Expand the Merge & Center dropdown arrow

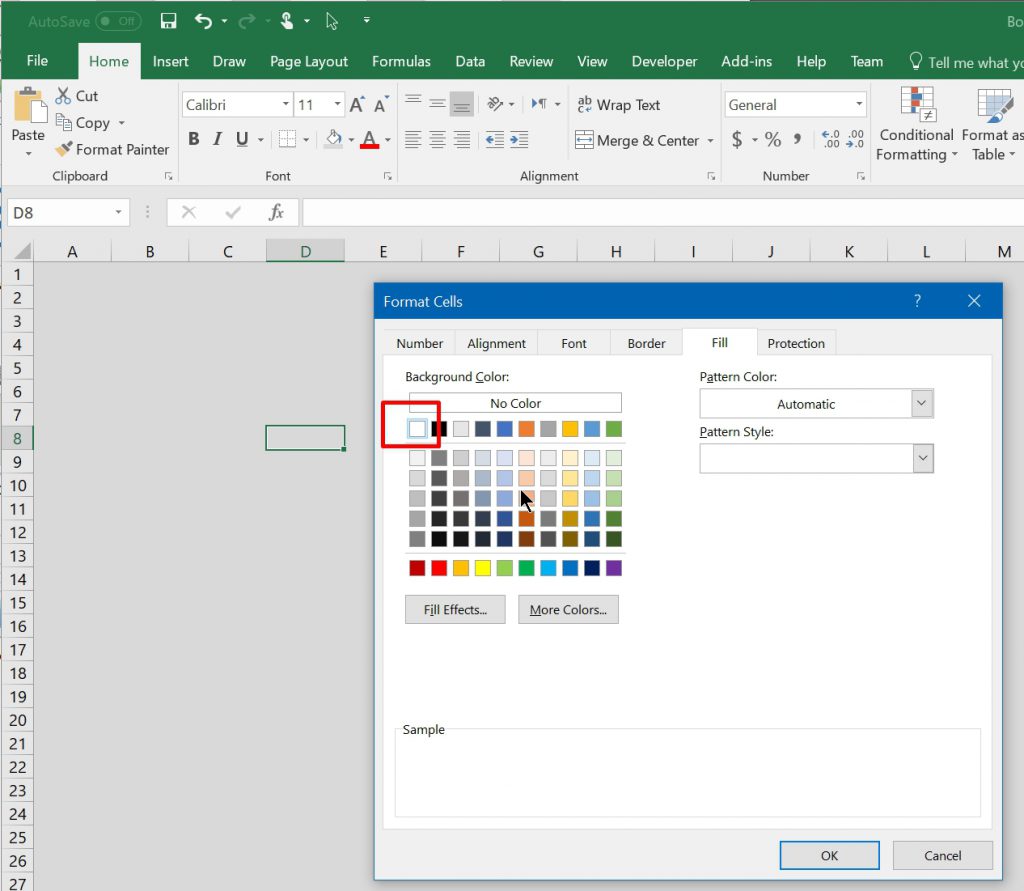(711, 140)
